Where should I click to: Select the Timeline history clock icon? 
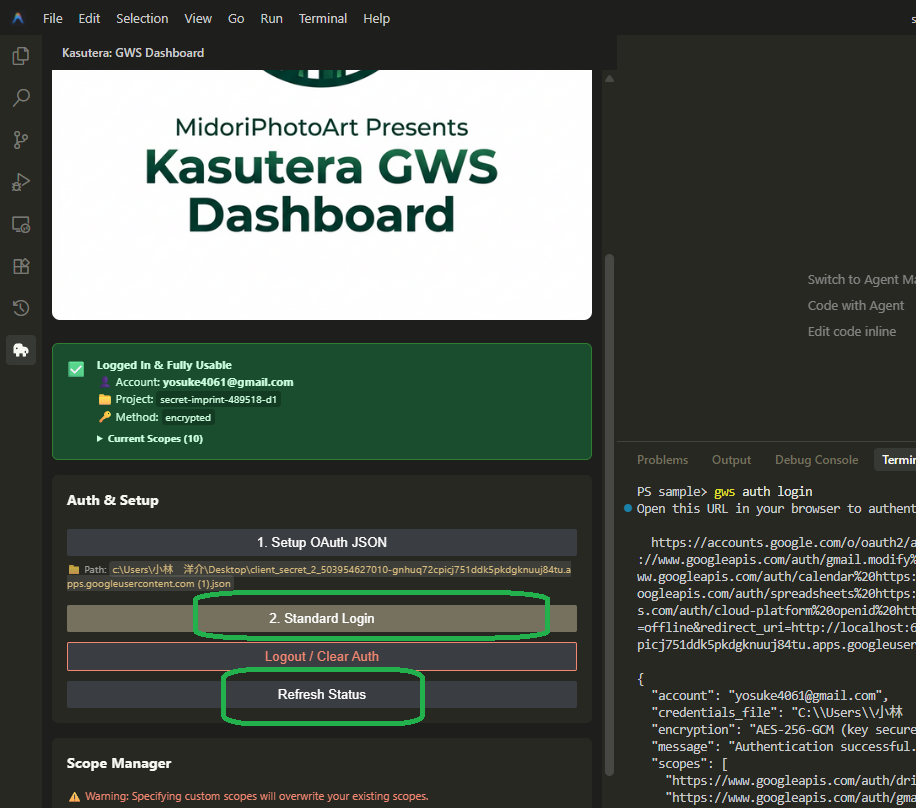point(20,308)
